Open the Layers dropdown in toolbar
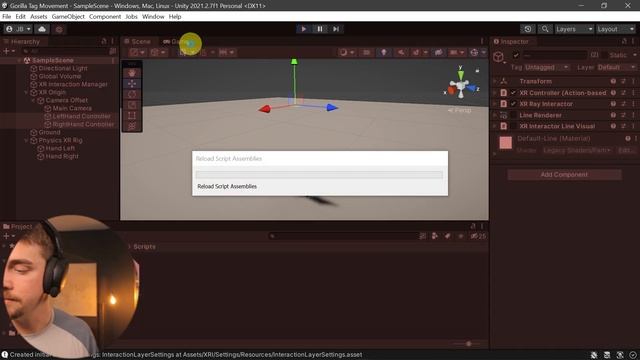This screenshot has height=360, width=640. (x=574, y=29)
